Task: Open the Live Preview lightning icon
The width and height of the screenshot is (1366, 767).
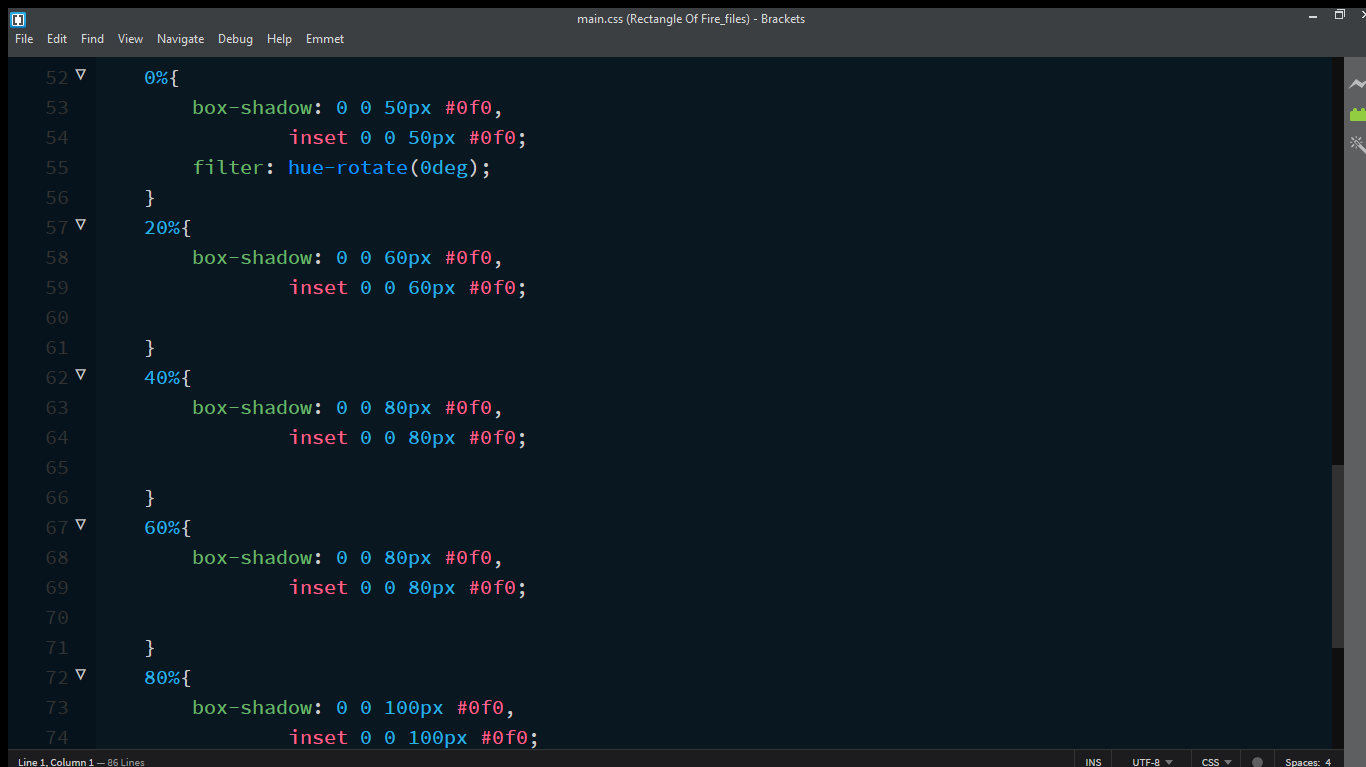Action: [x=1357, y=84]
